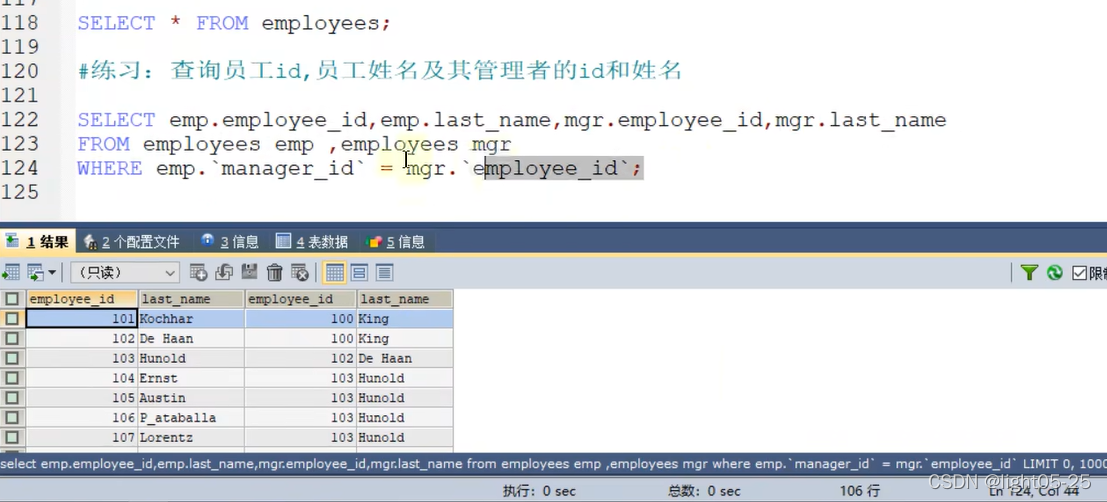
Task: Select the manager De Haan cell in Hunold row
Action: [405, 359]
